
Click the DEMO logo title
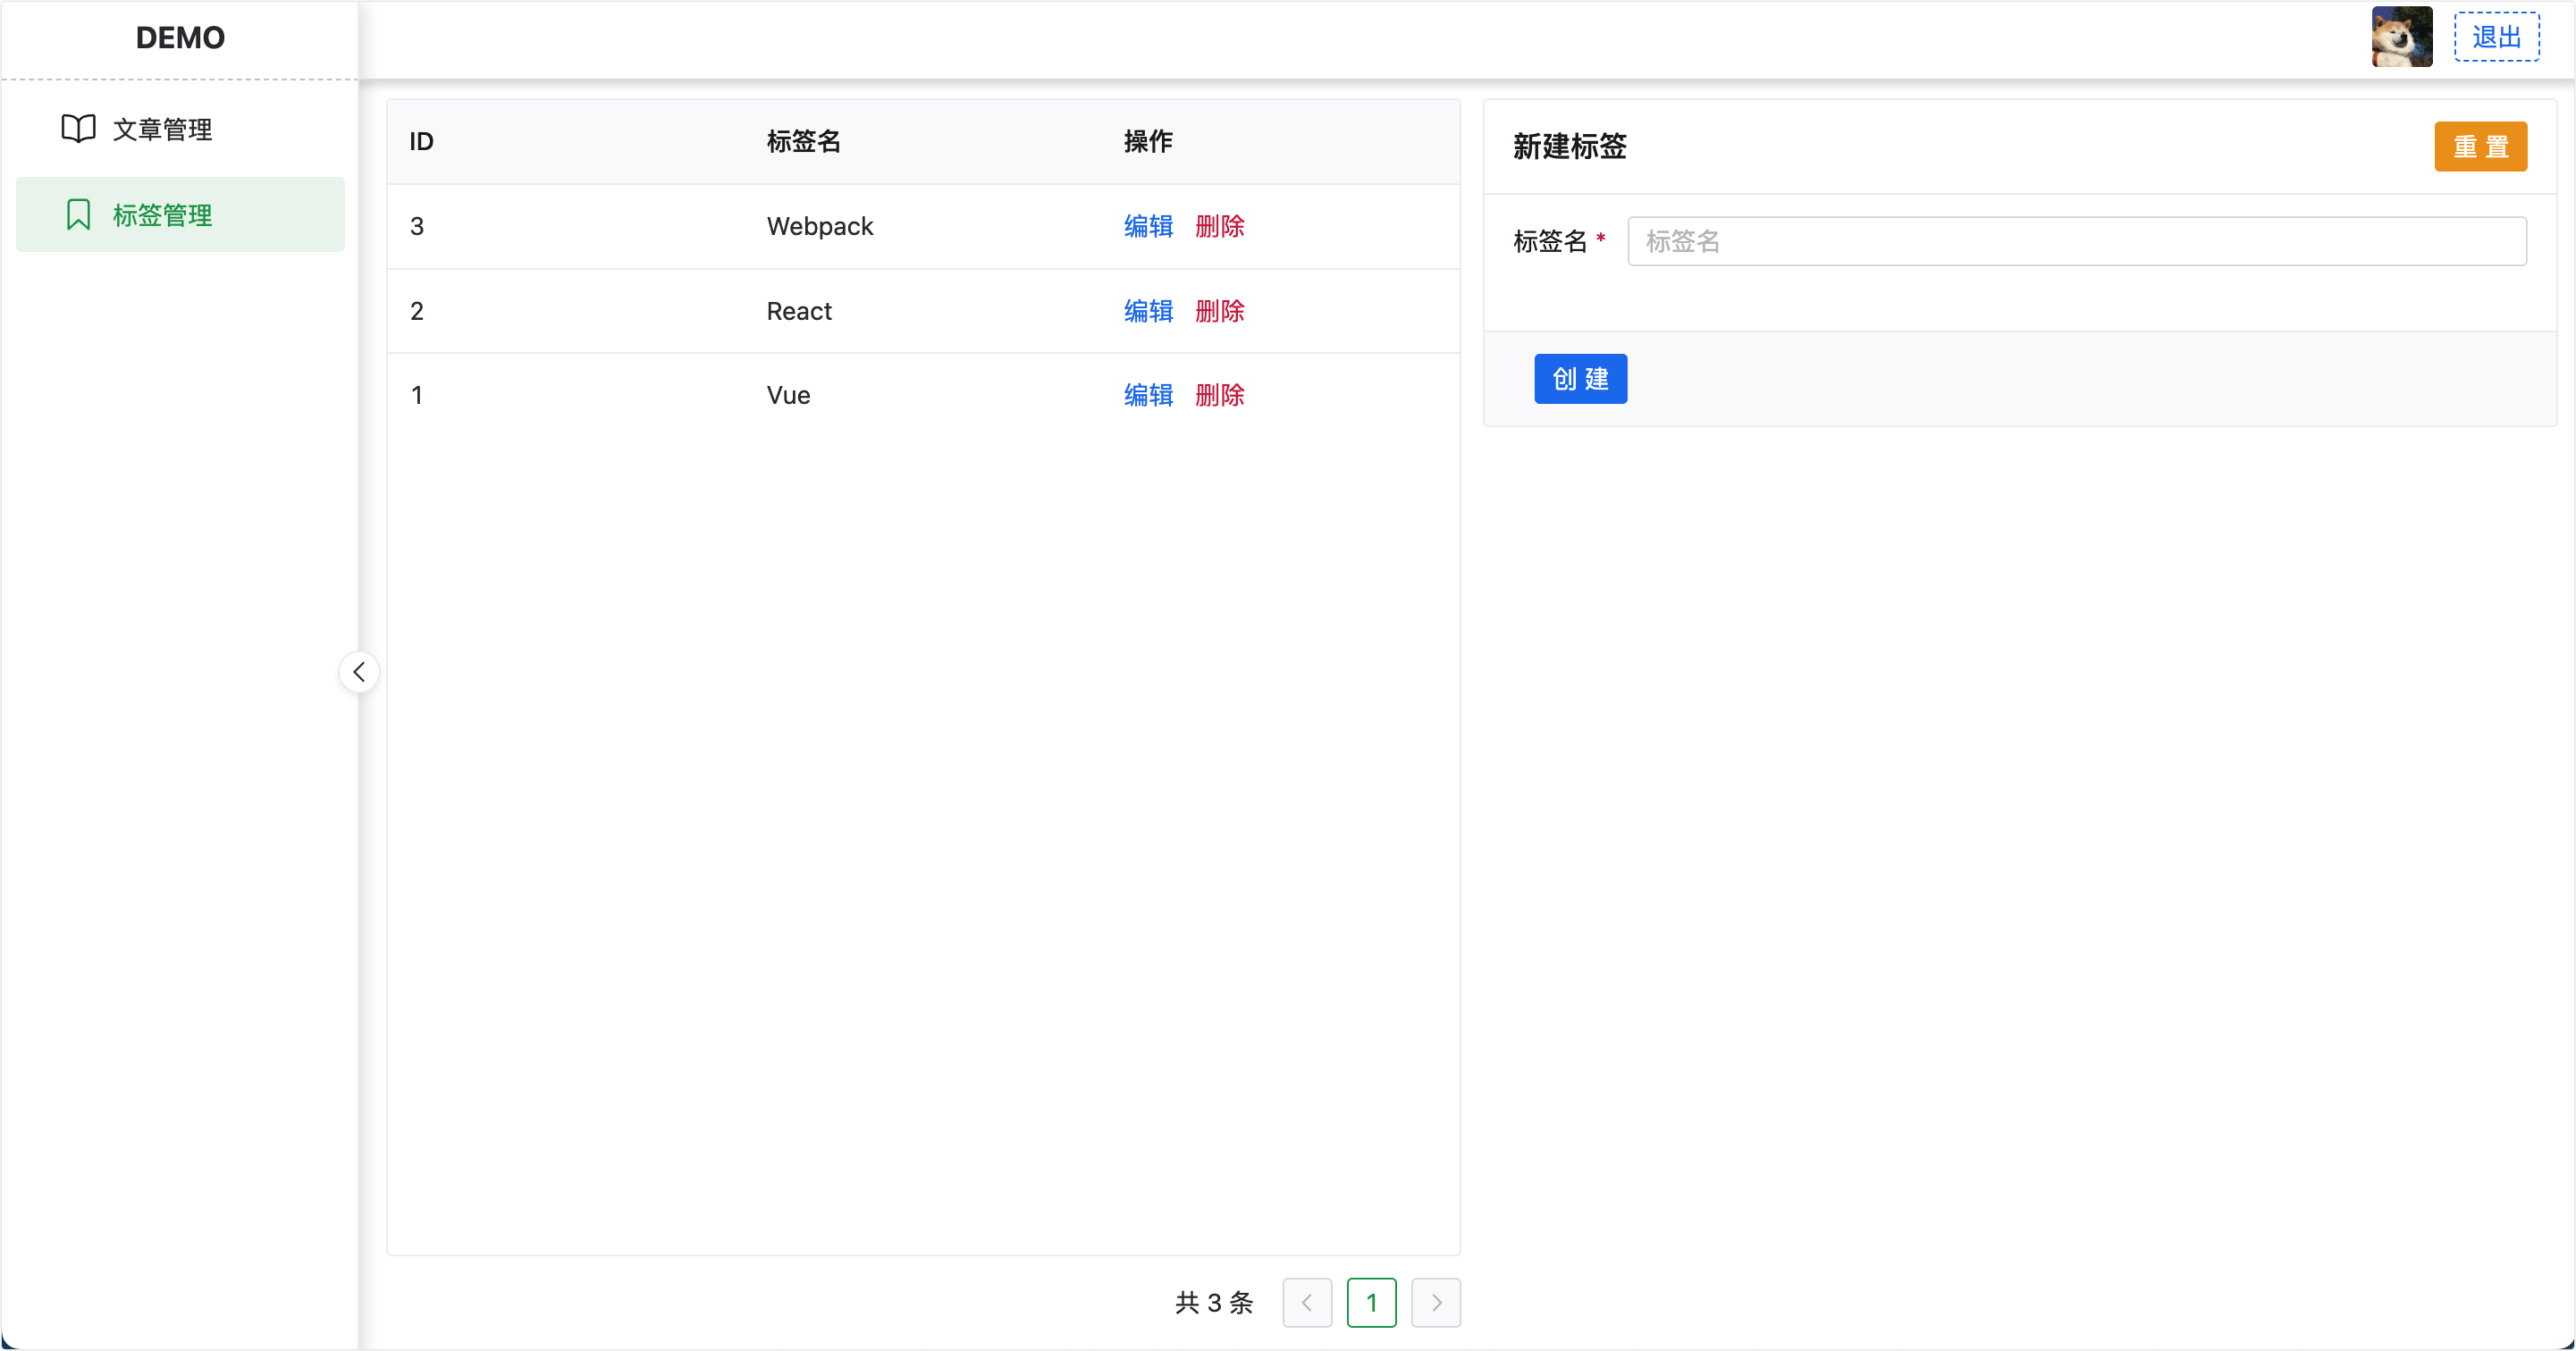point(180,38)
